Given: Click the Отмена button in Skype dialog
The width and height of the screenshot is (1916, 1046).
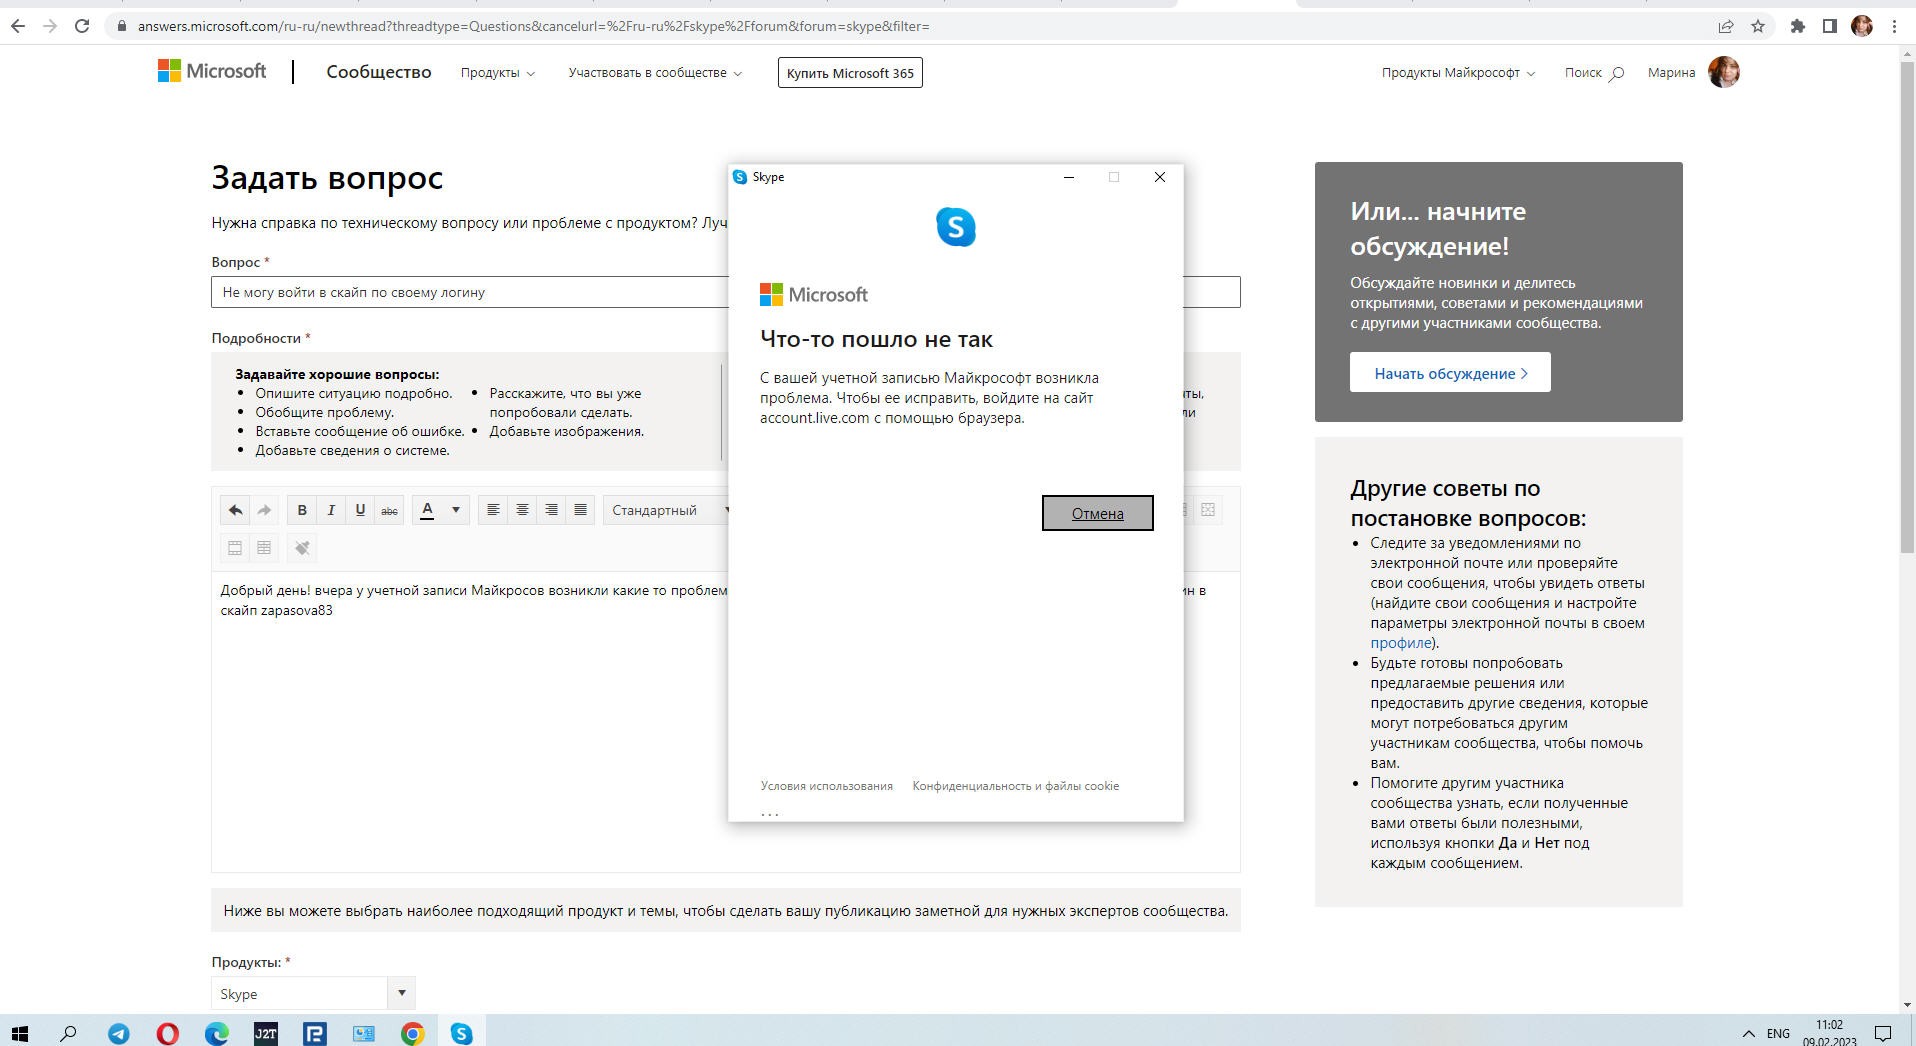Looking at the screenshot, I should 1097,513.
